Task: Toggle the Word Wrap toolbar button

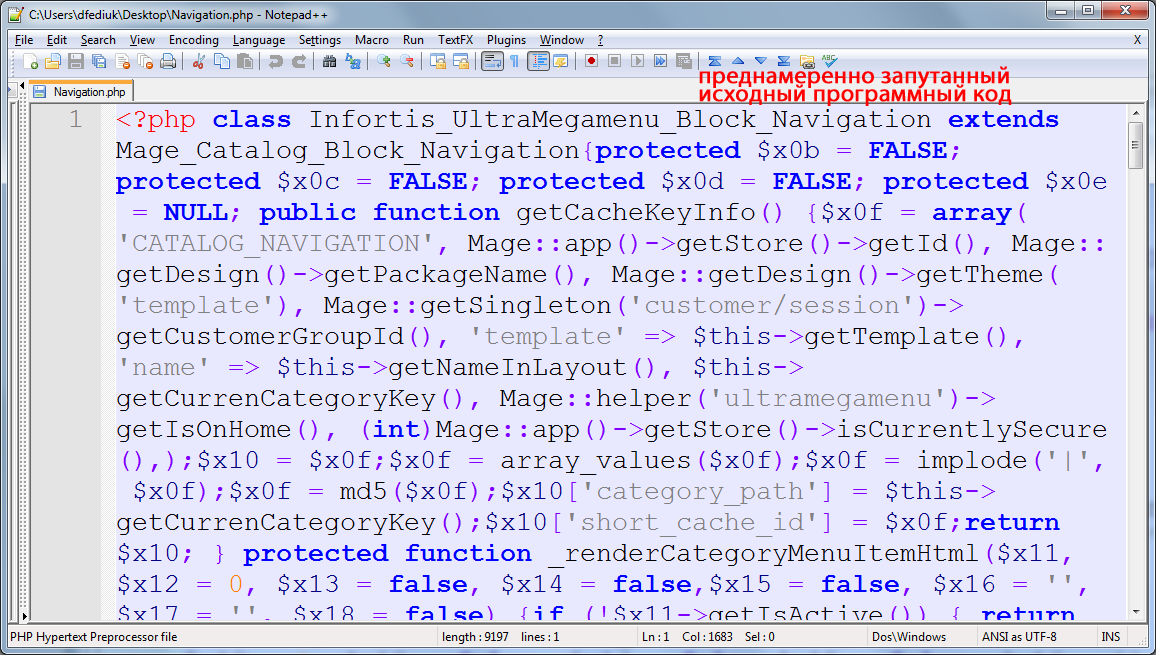Action: [491, 61]
